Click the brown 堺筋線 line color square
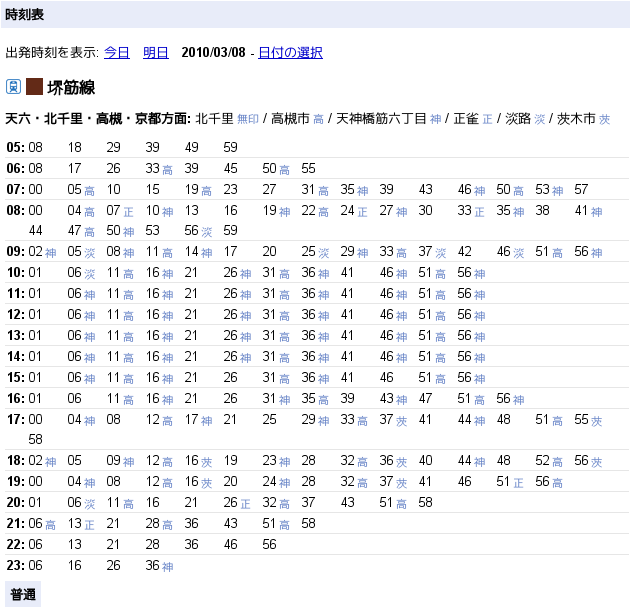 pos(35,87)
